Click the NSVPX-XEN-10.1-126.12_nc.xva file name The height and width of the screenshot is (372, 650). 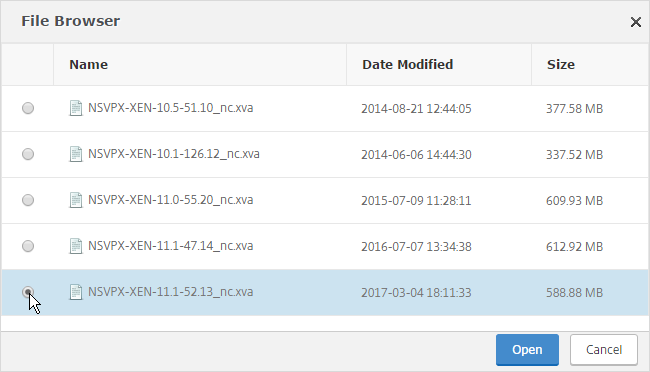click(174, 154)
